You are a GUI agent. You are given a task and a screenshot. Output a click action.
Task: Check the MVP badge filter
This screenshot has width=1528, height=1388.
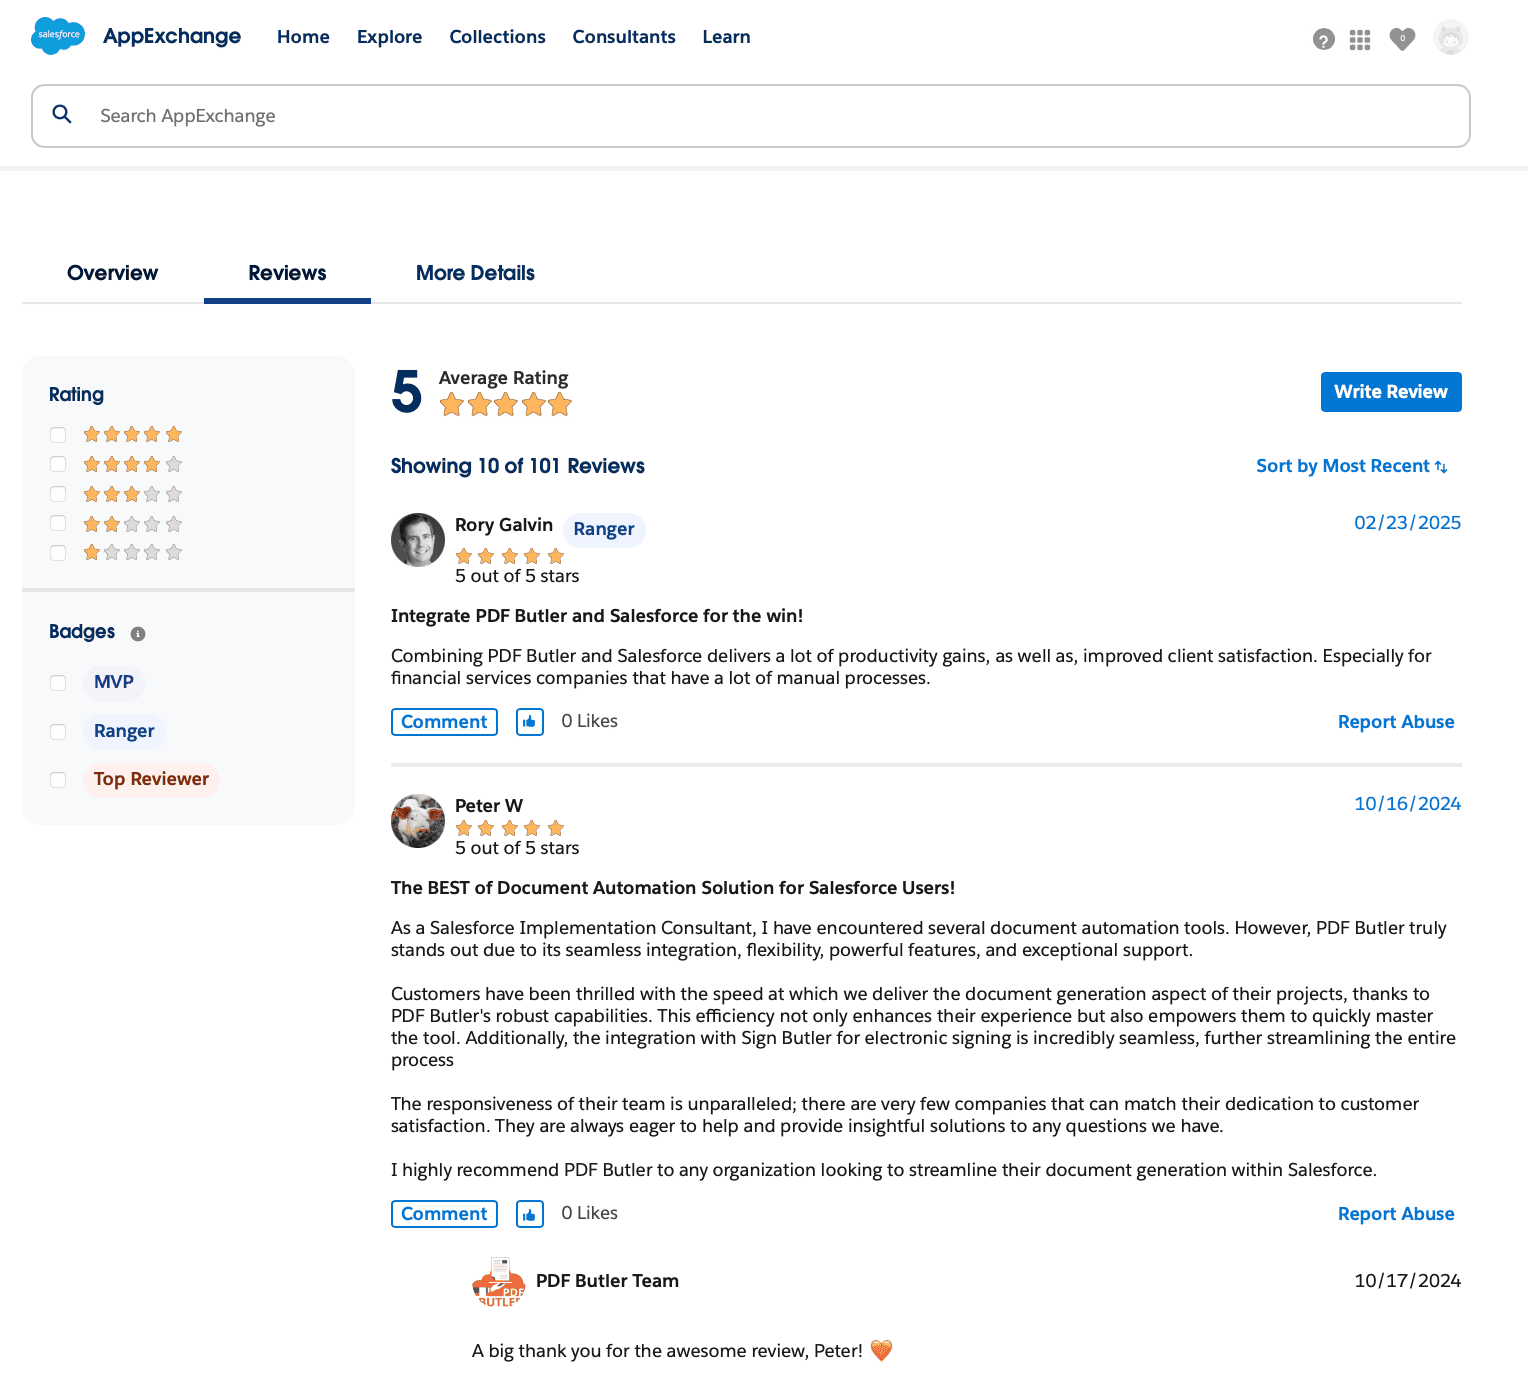[x=58, y=683]
